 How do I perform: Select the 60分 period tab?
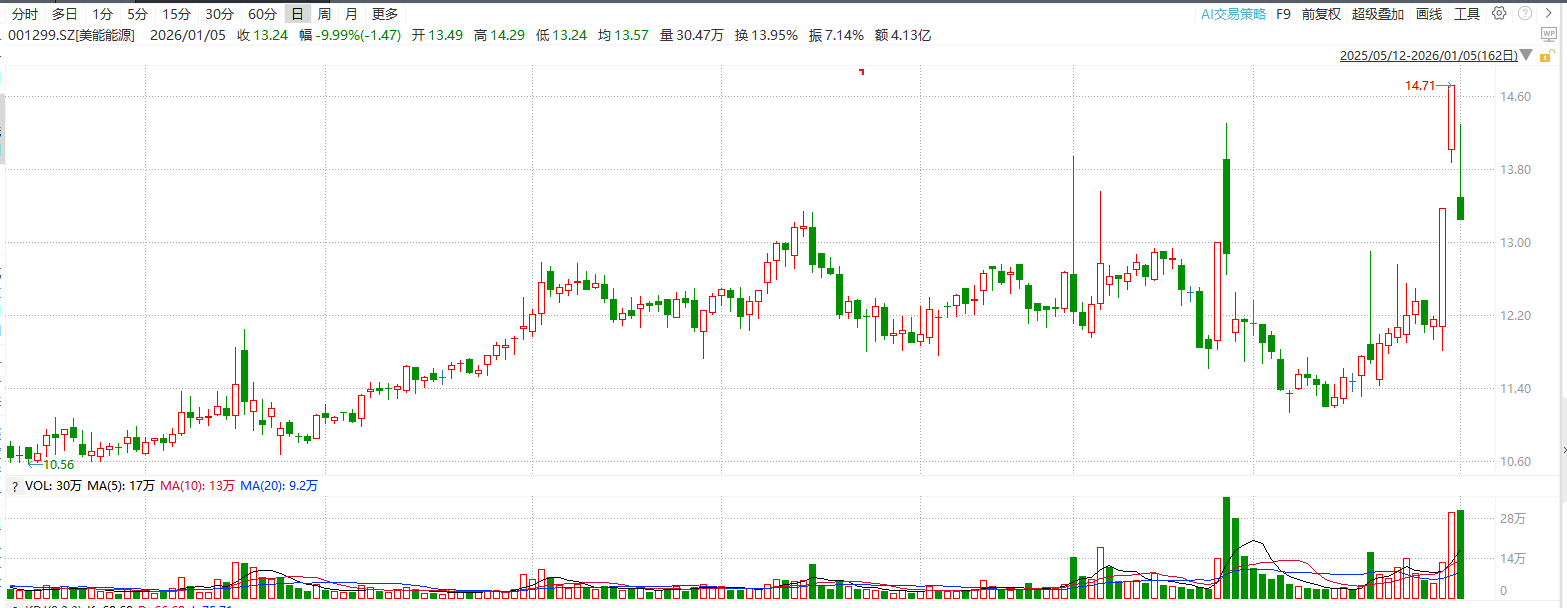pyautogui.click(x=262, y=14)
